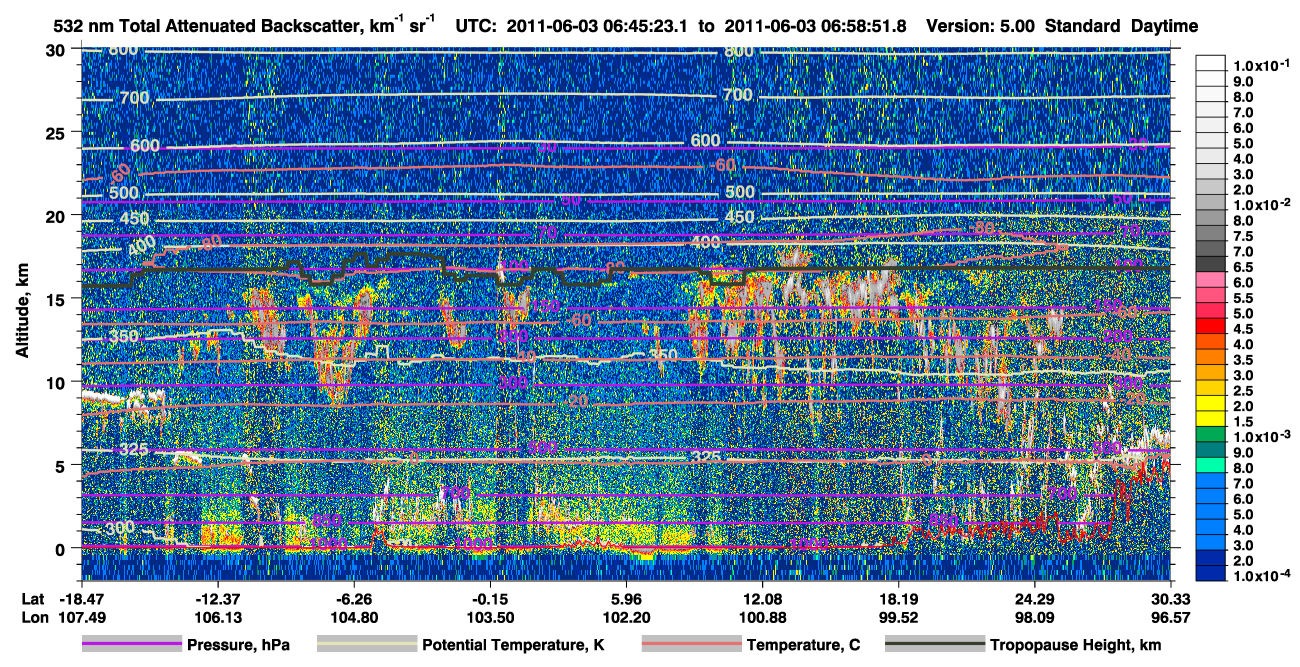Viewport: 1300px width, 667px height.
Task: Click latitude value 18.19
Action: [x=898, y=598]
